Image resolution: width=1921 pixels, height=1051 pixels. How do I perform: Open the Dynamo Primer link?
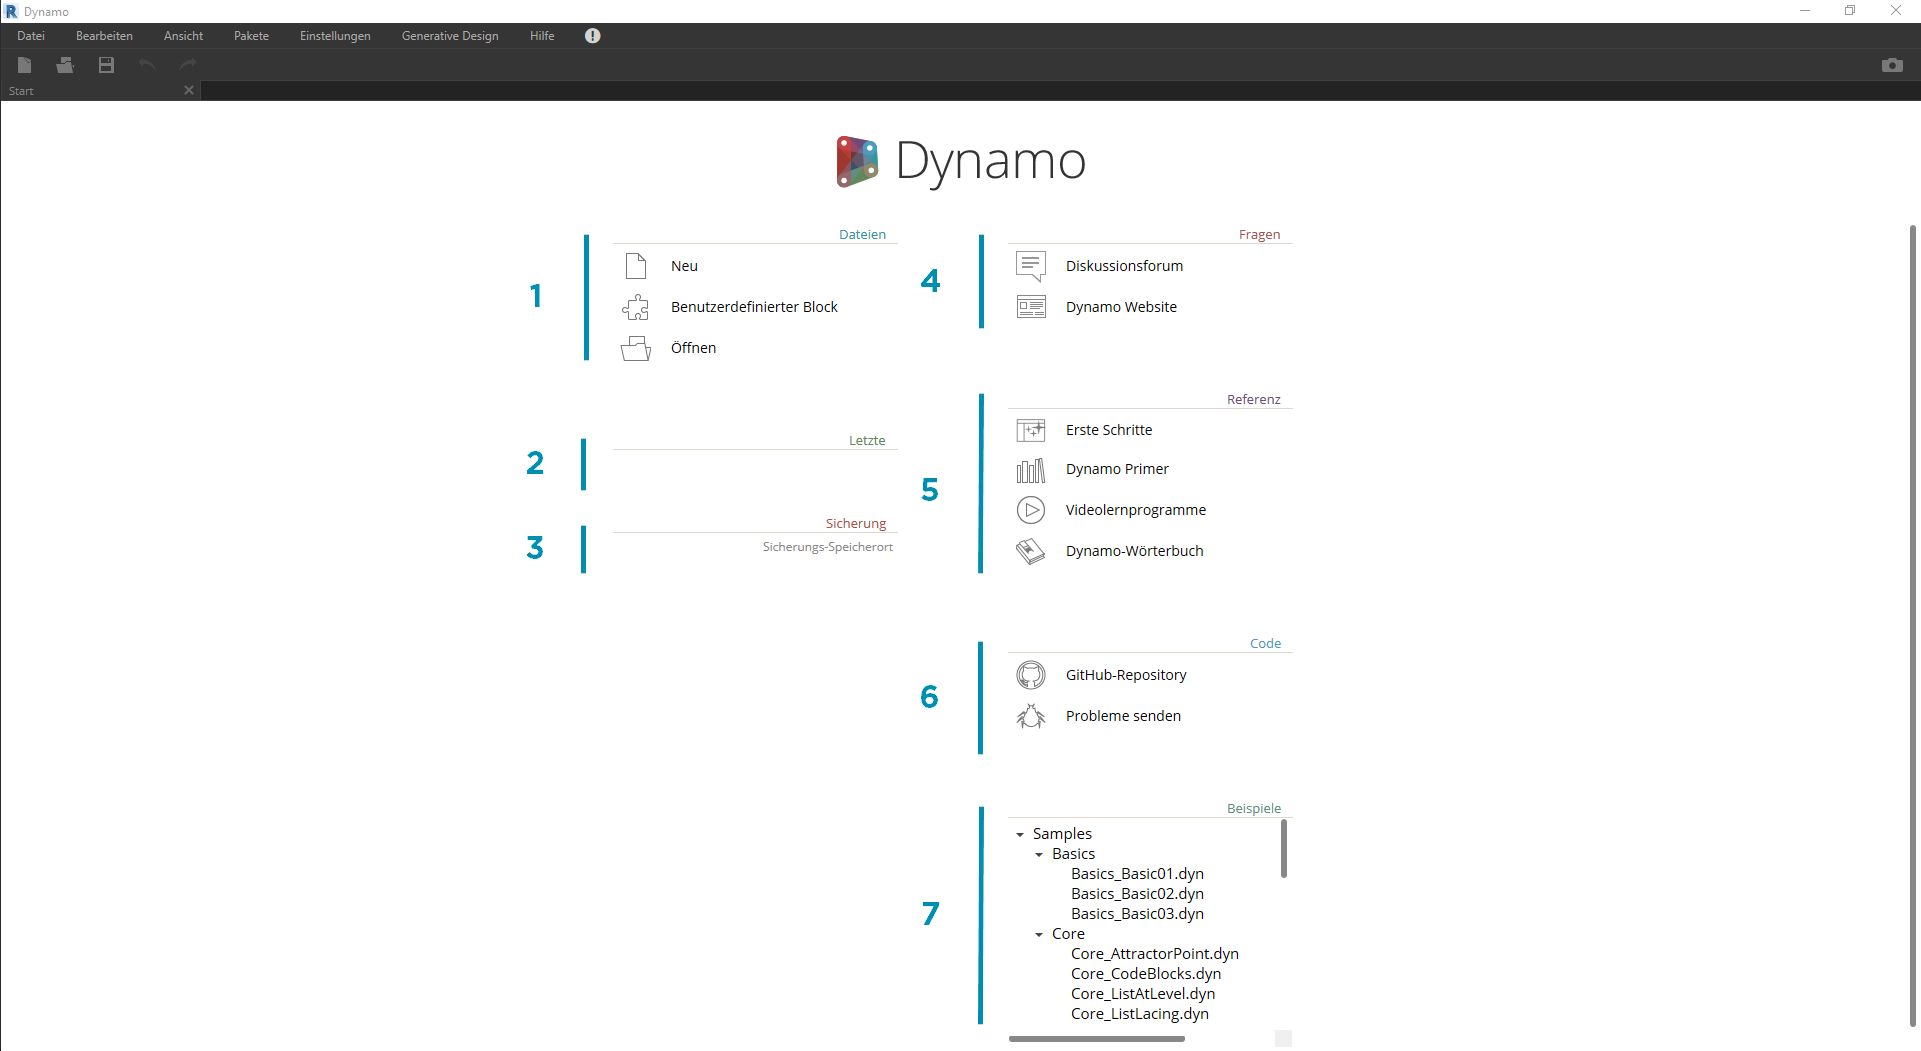[1117, 469]
